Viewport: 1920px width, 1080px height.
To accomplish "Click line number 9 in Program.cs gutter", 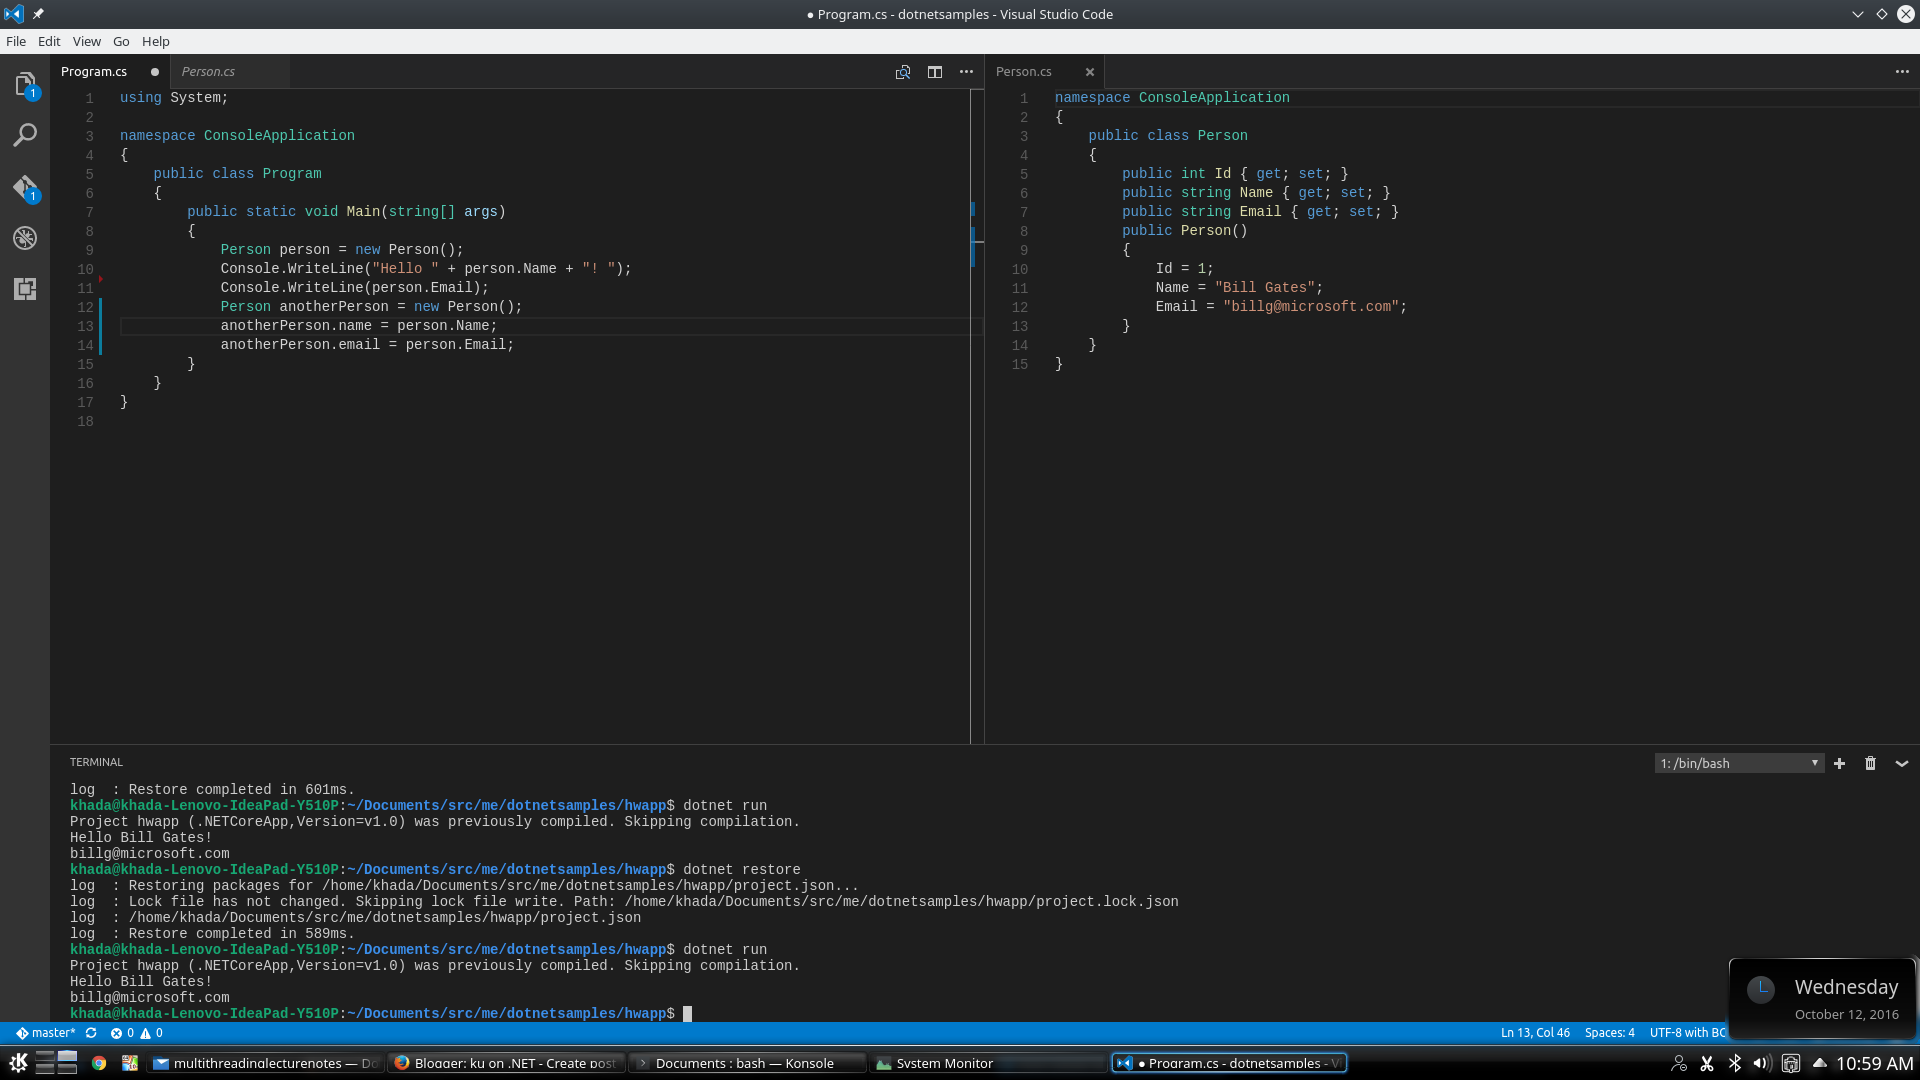I will tap(89, 250).
